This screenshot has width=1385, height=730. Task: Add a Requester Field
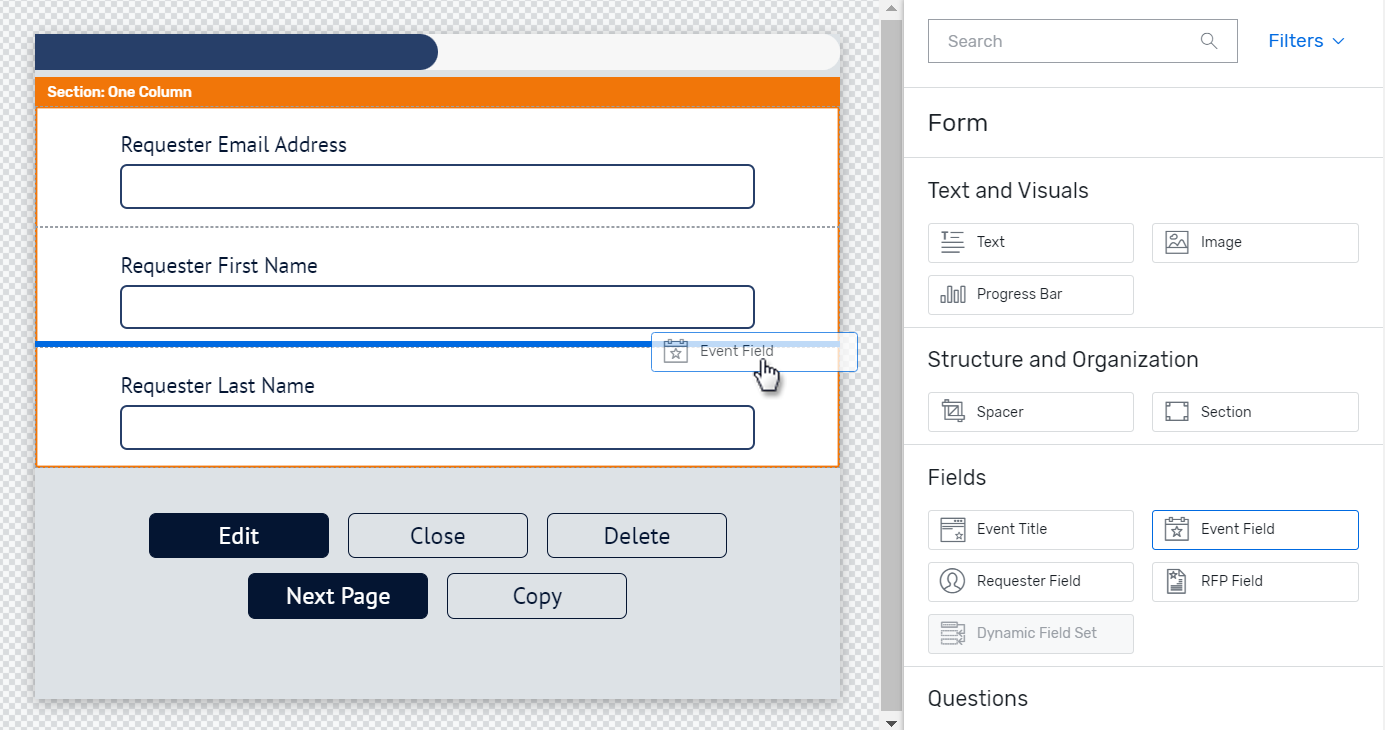[1030, 581]
